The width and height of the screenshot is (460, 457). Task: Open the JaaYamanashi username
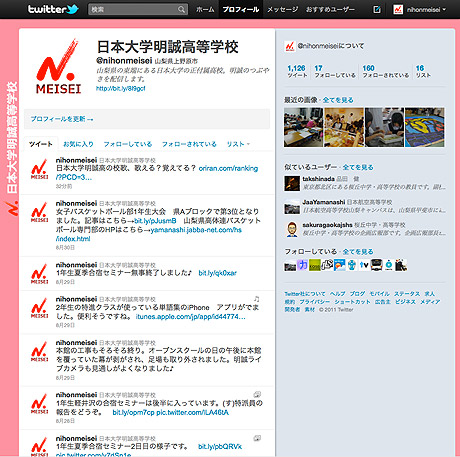(x=324, y=202)
